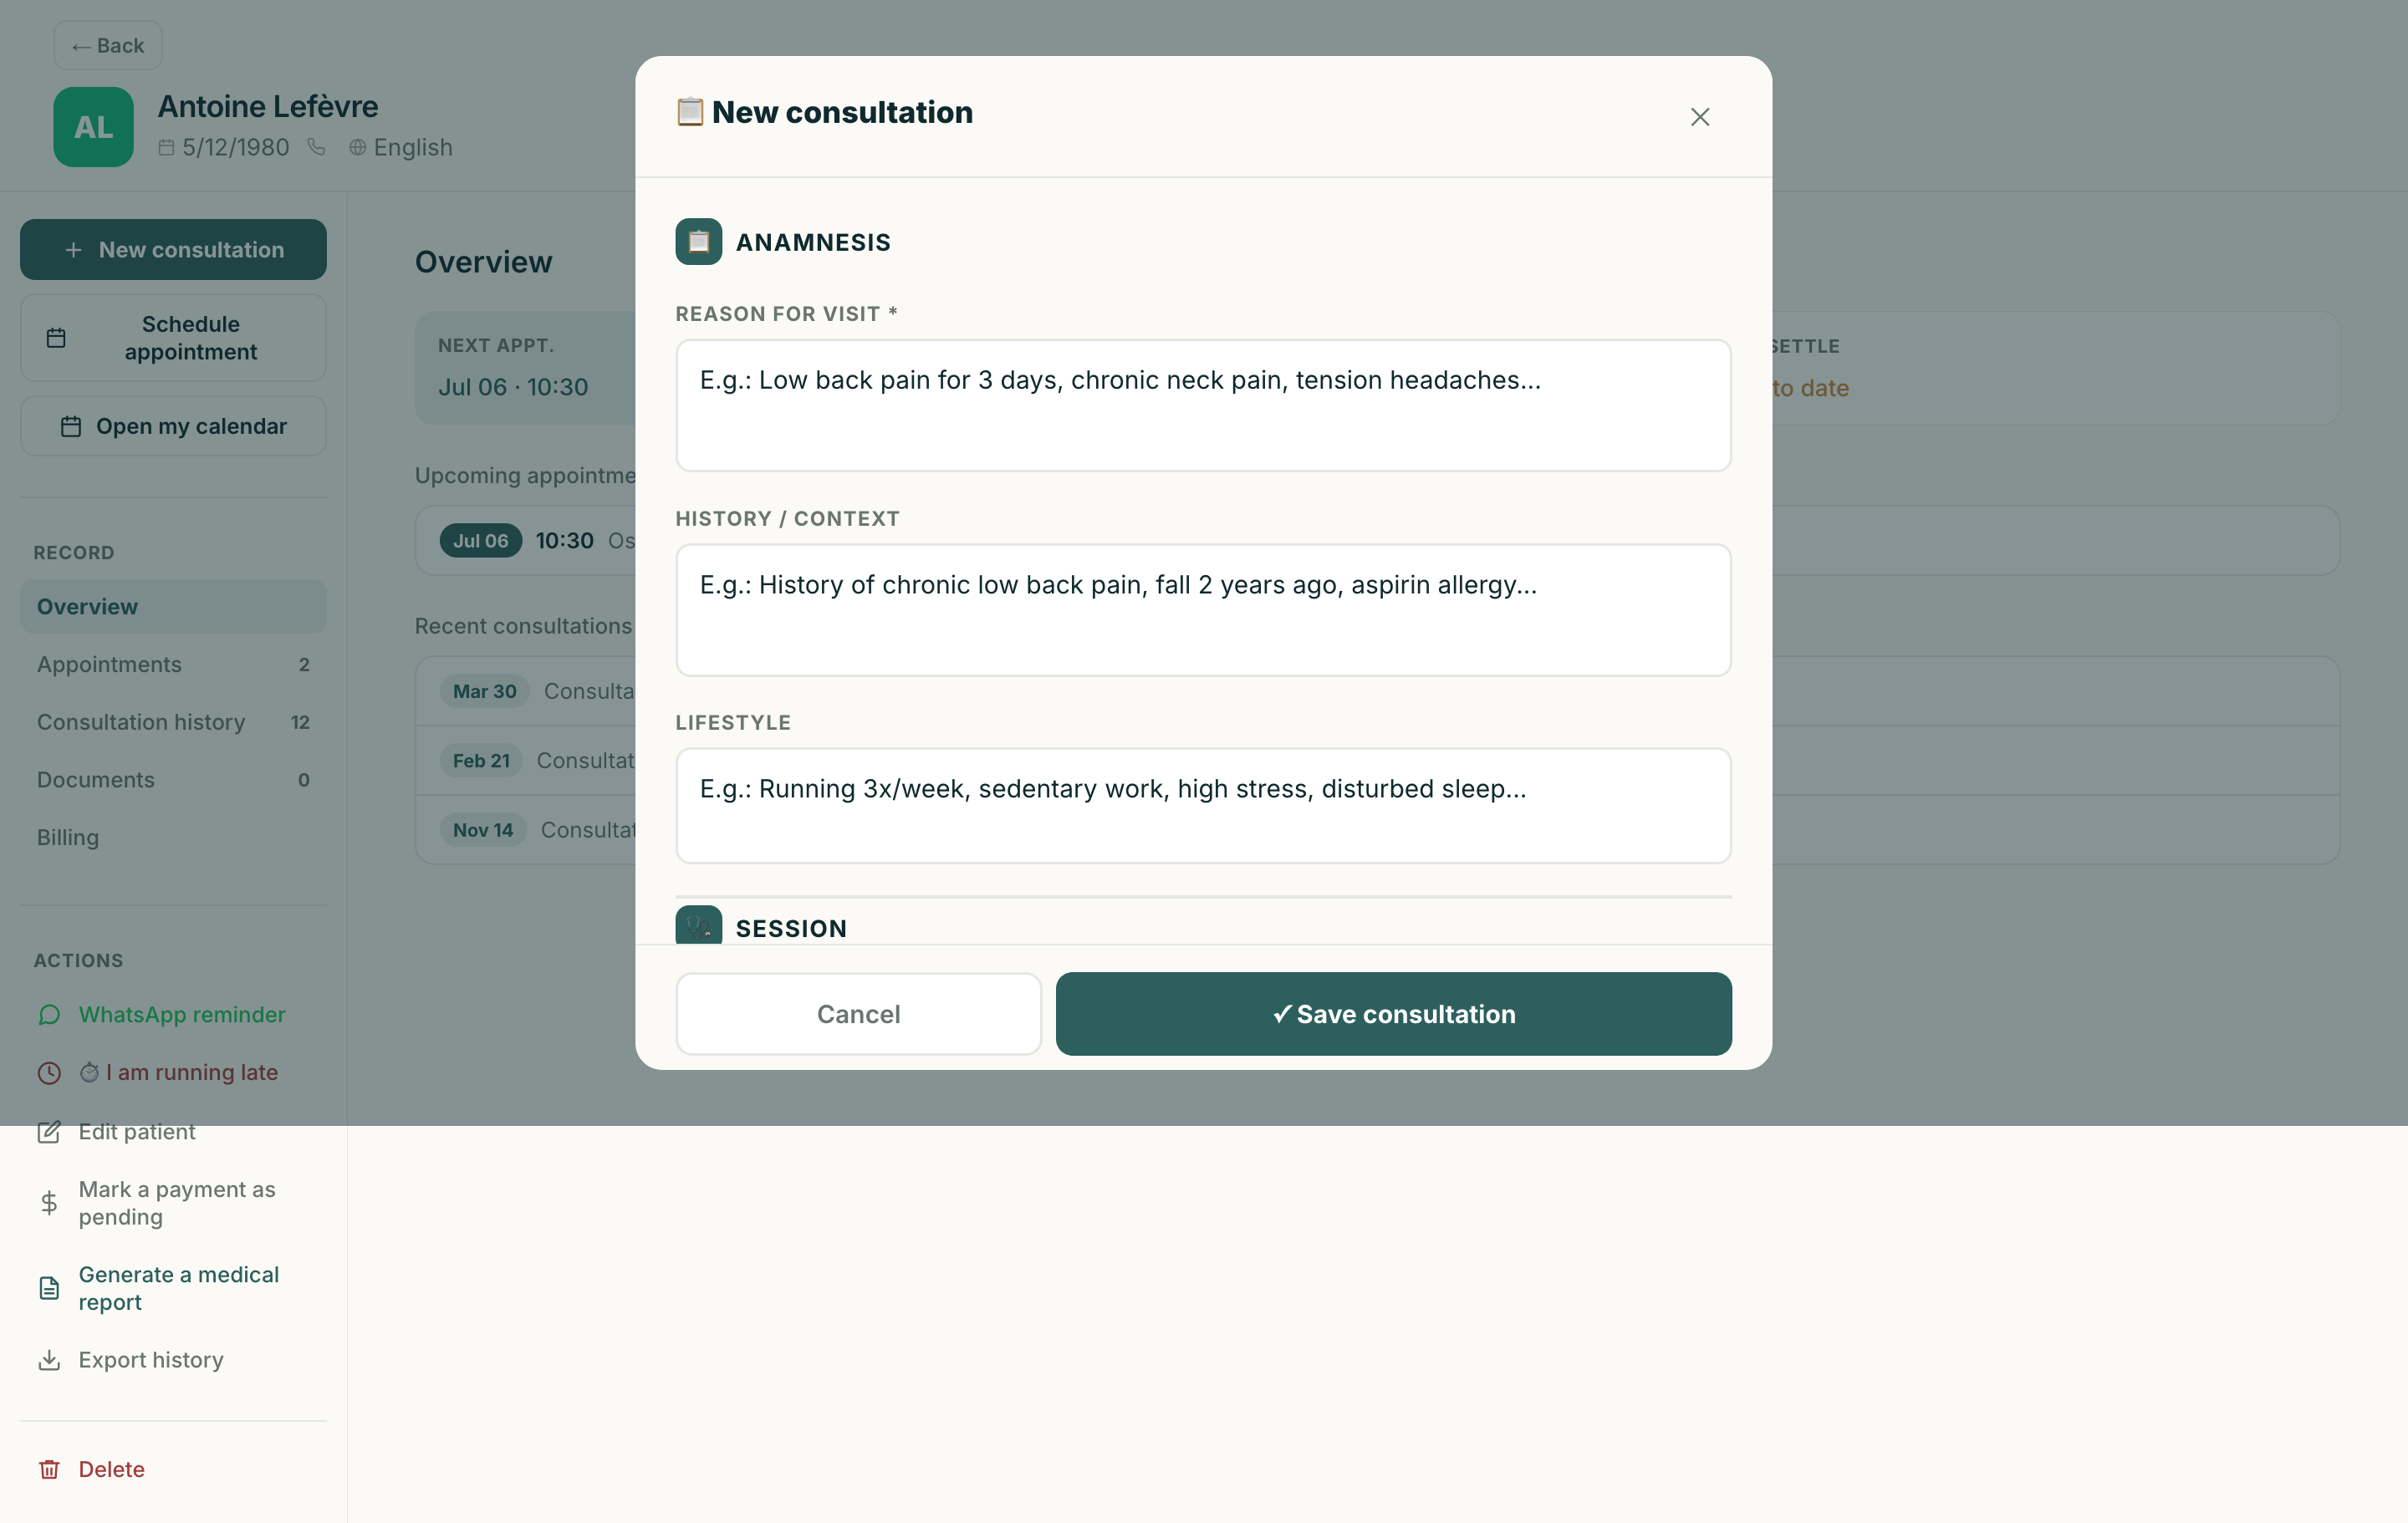Click the Reason for visit text field

(1203, 405)
